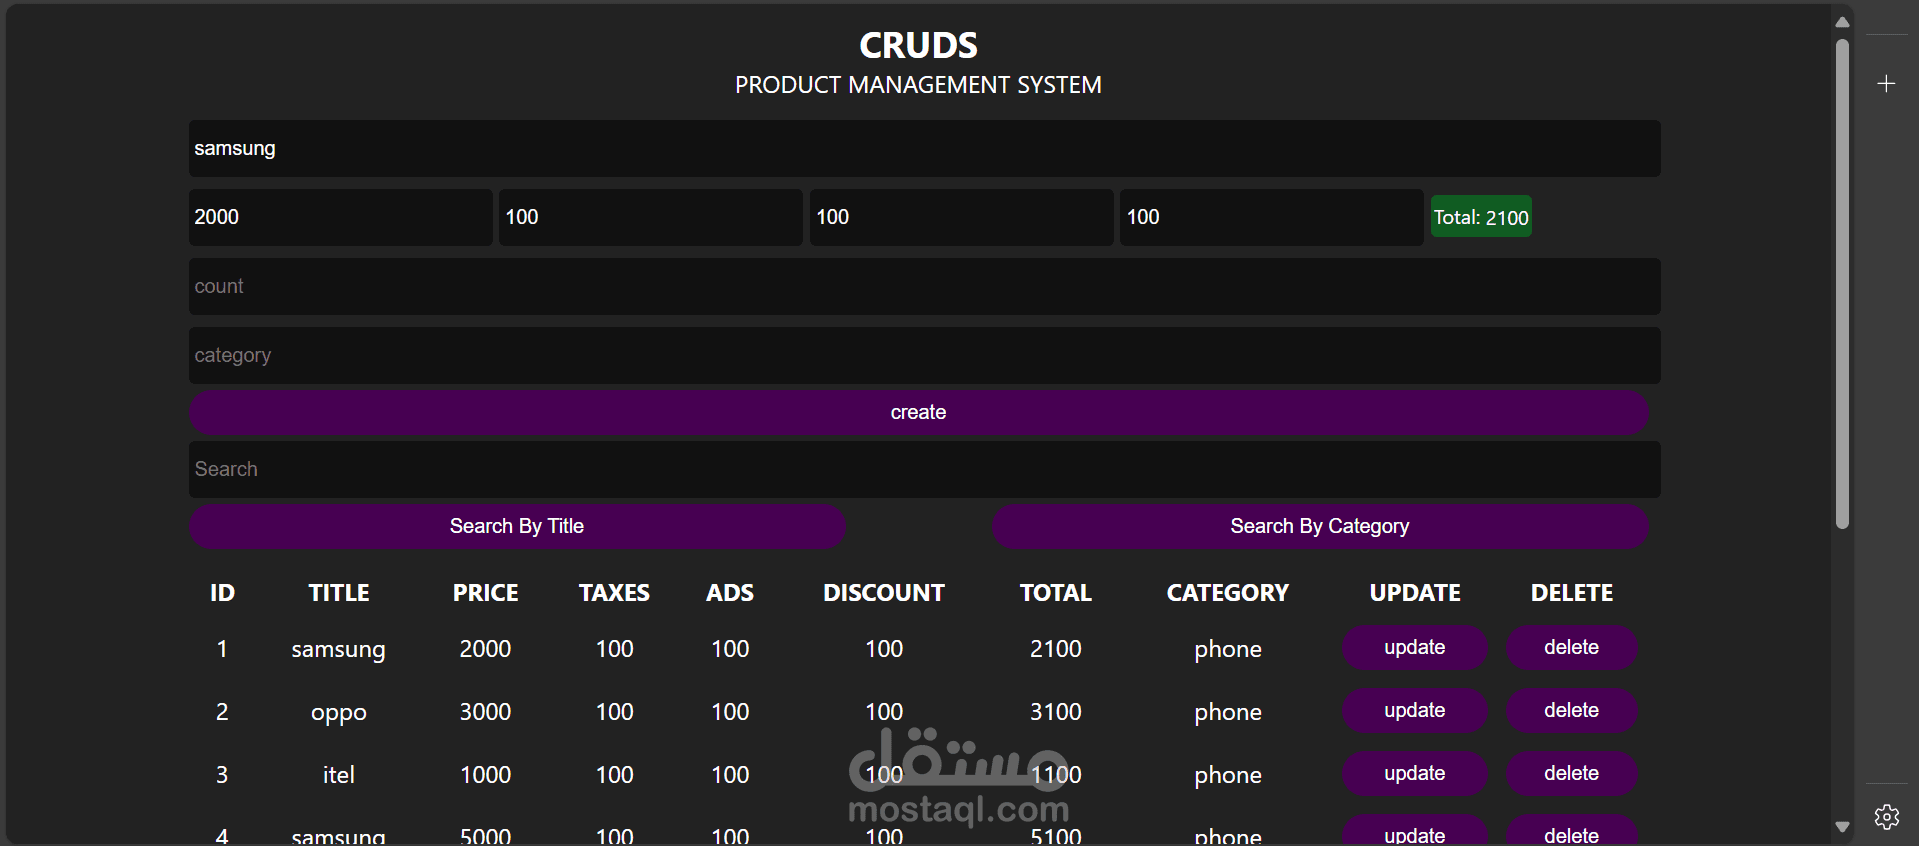Click the green Total: 2100 label
This screenshot has height=846, width=1919.
click(x=1481, y=217)
